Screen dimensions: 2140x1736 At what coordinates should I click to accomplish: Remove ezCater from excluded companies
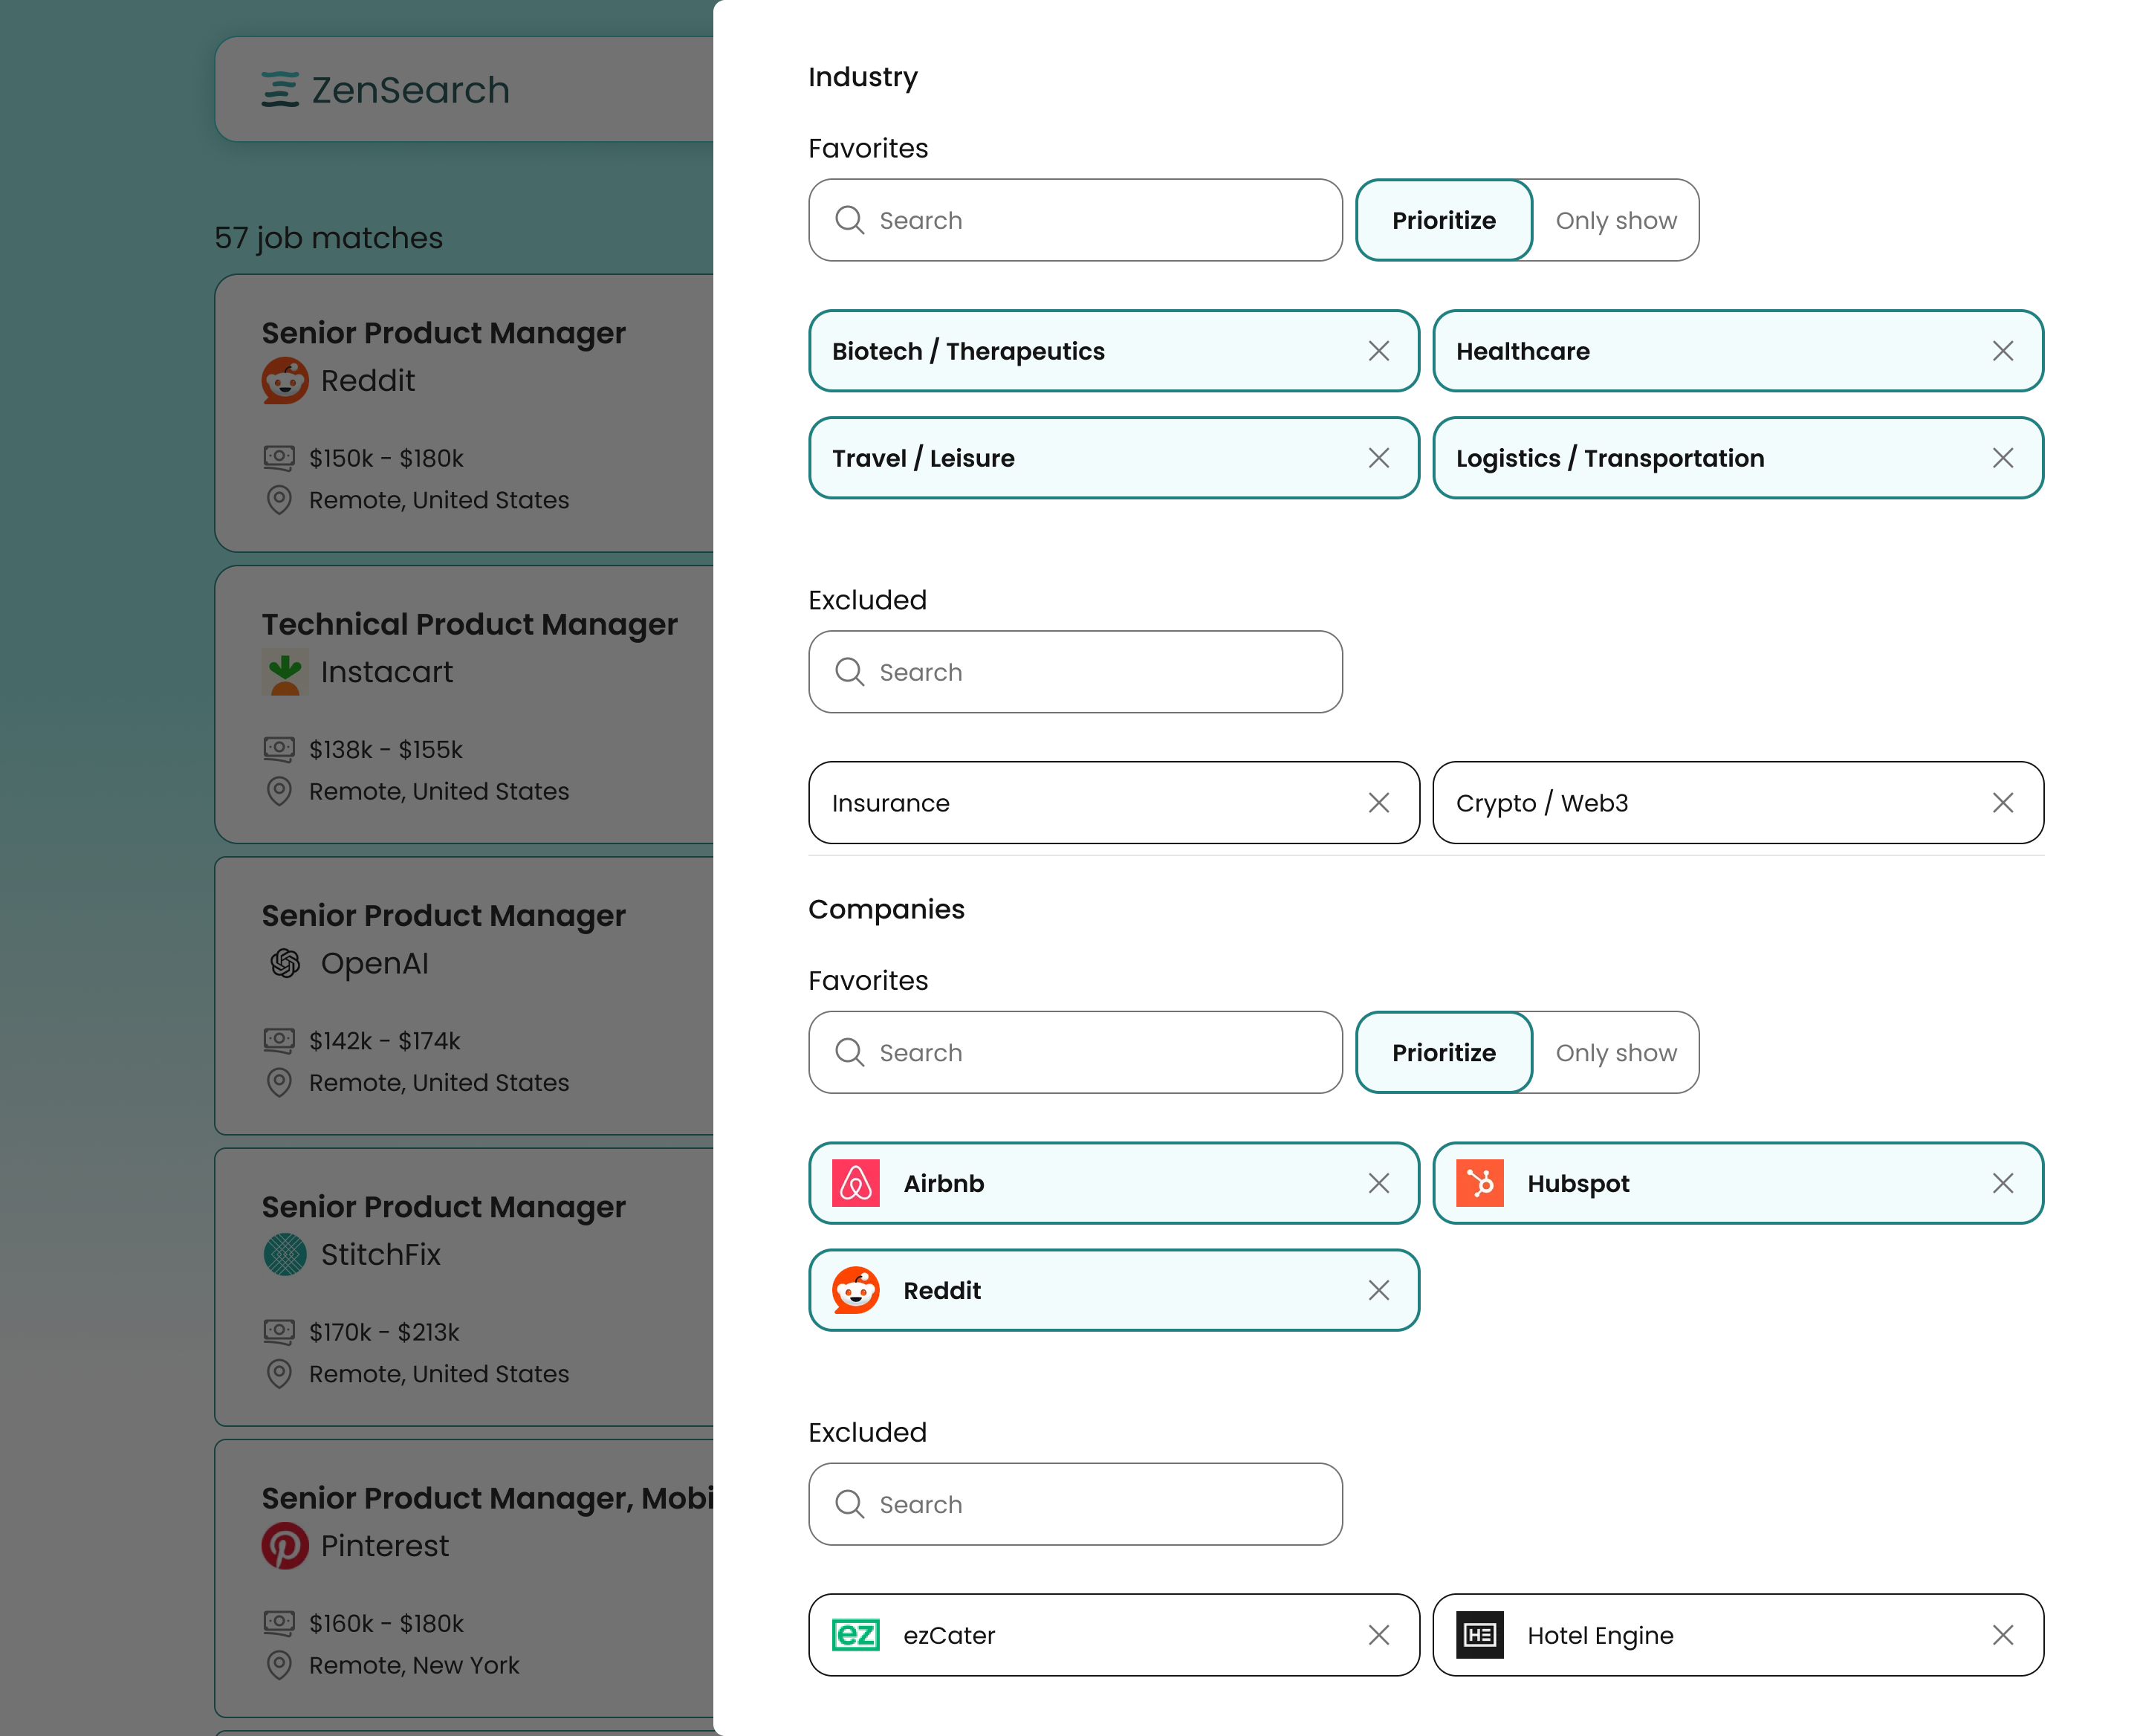click(x=1378, y=1635)
